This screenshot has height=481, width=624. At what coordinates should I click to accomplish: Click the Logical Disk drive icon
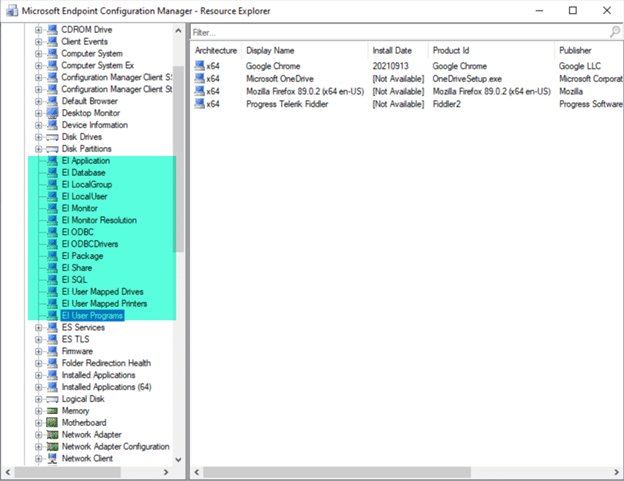pos(52,399)
